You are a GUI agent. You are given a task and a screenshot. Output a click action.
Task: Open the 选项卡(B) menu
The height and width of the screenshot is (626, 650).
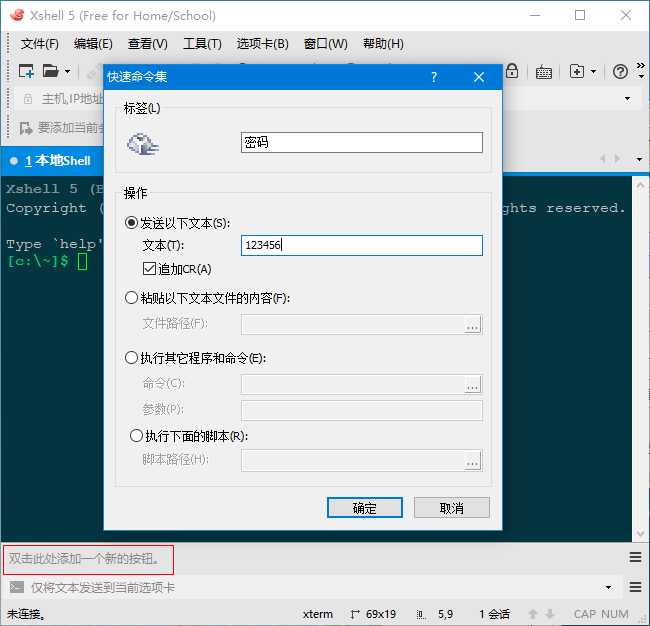pos(262,44)
